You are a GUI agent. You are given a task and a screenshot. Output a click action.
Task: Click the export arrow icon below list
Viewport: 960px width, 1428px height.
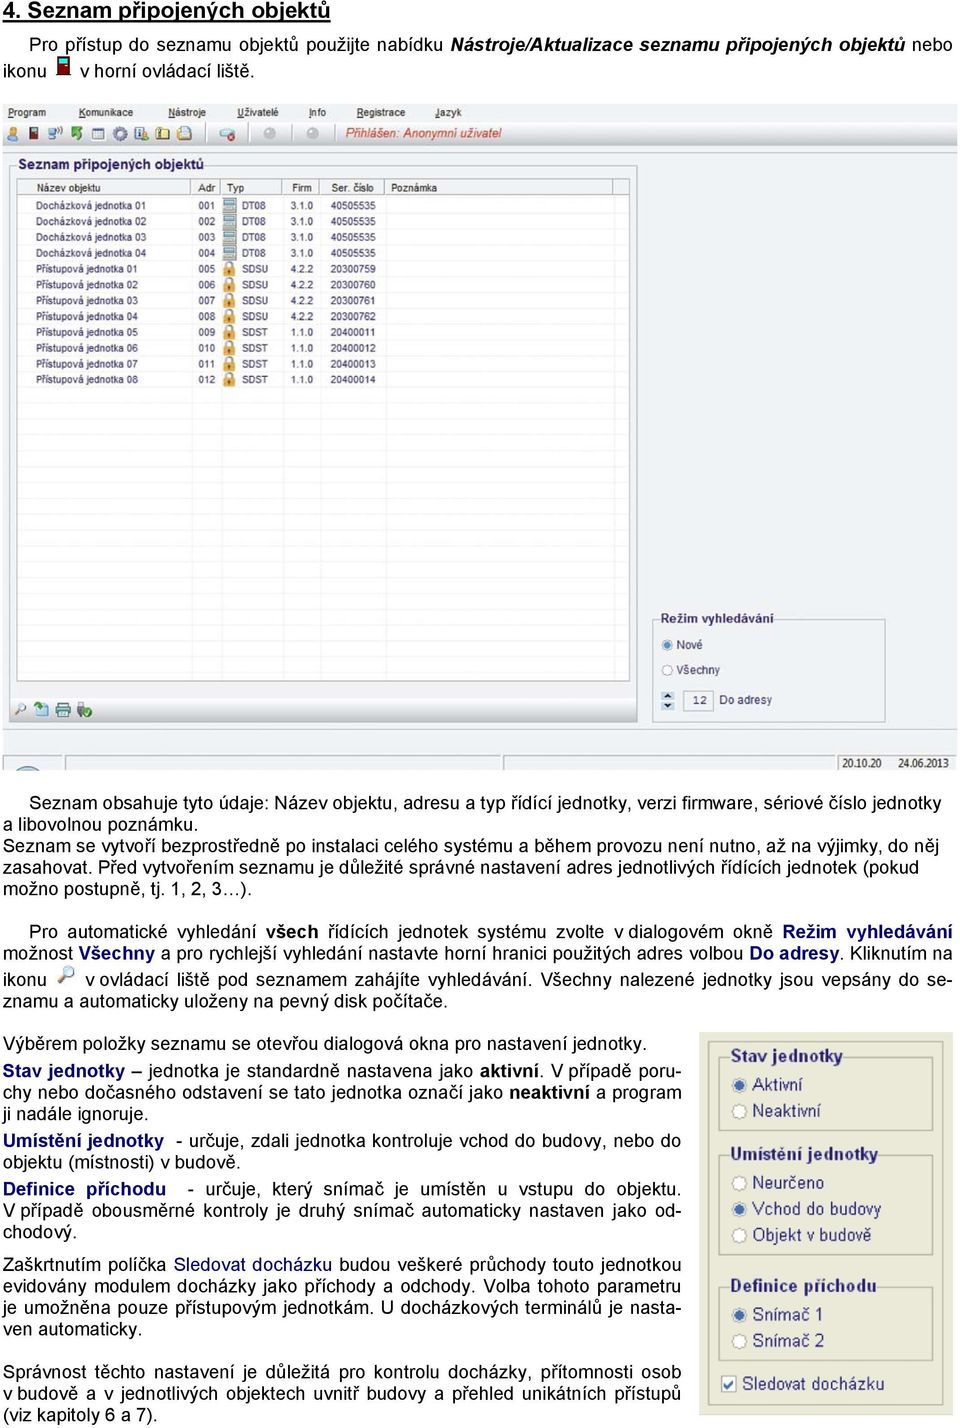[41, 709]
